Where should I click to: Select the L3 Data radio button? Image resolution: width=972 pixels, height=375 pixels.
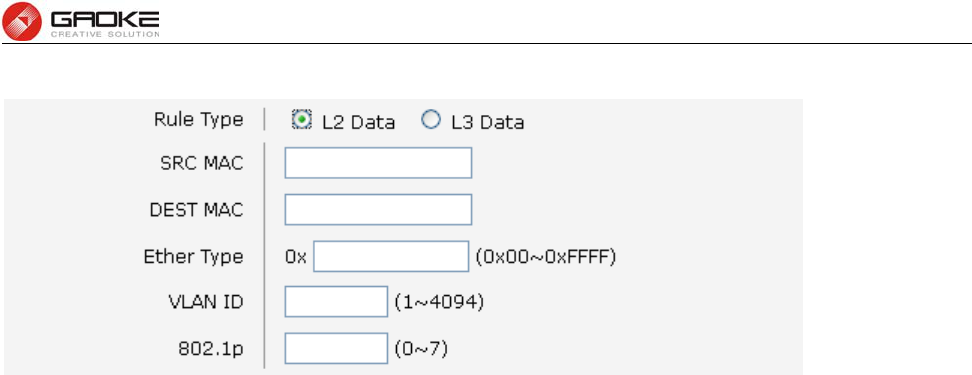click(x=430, y=120)
